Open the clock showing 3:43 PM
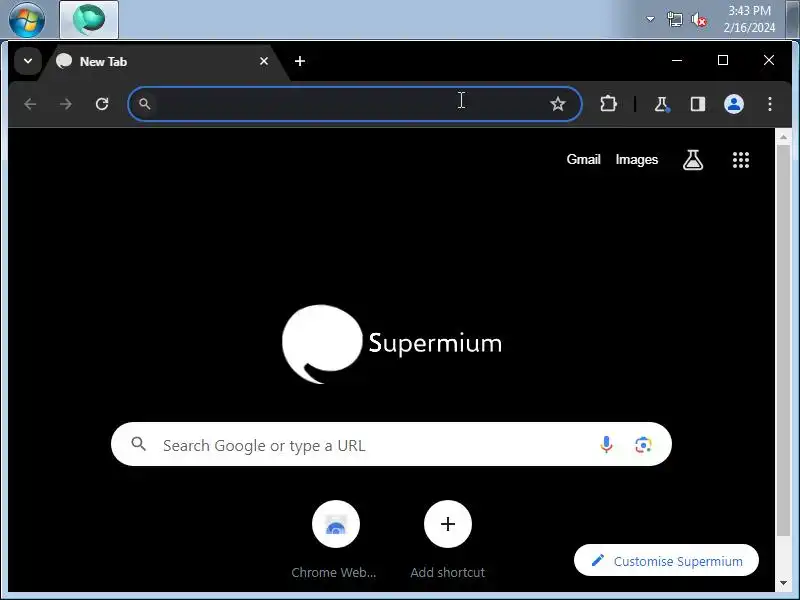 pos(749,19)
